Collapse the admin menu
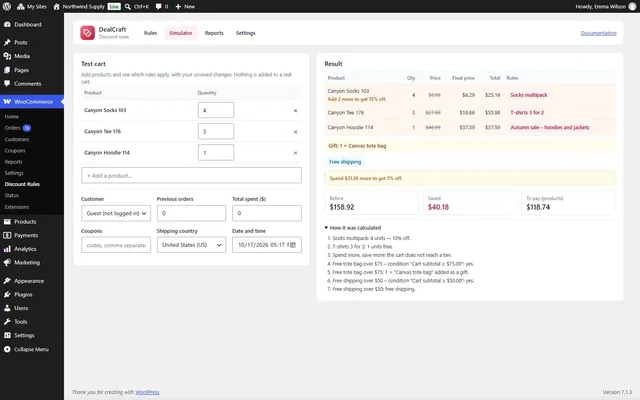 click(32, 349)
